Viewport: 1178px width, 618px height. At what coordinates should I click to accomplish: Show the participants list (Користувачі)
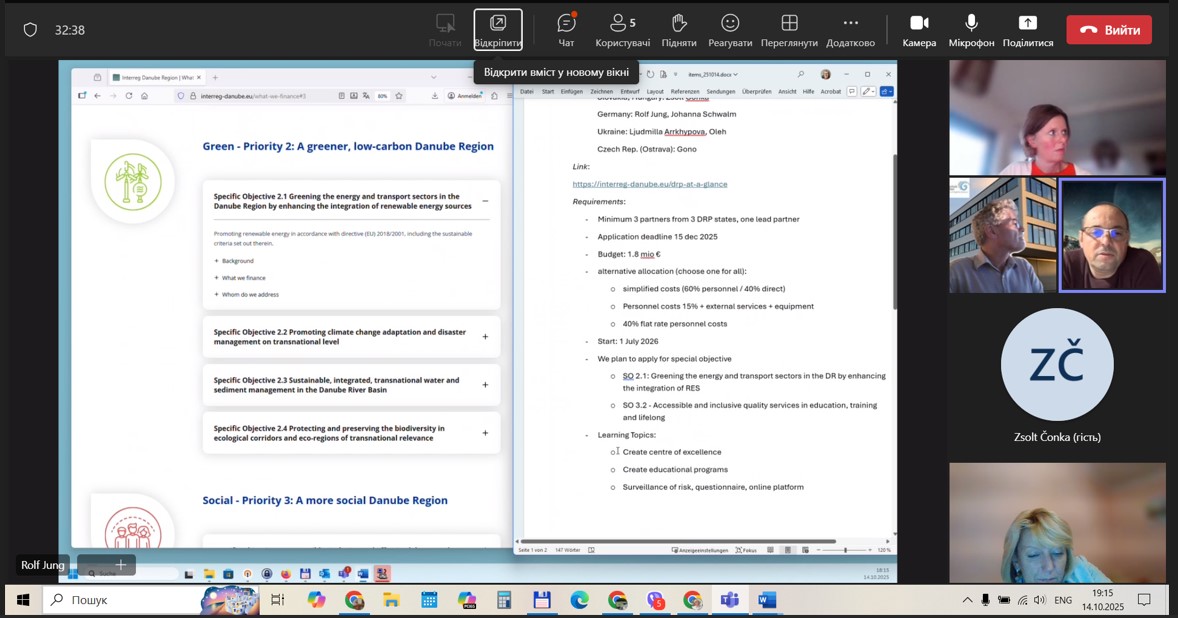(622, 30)
